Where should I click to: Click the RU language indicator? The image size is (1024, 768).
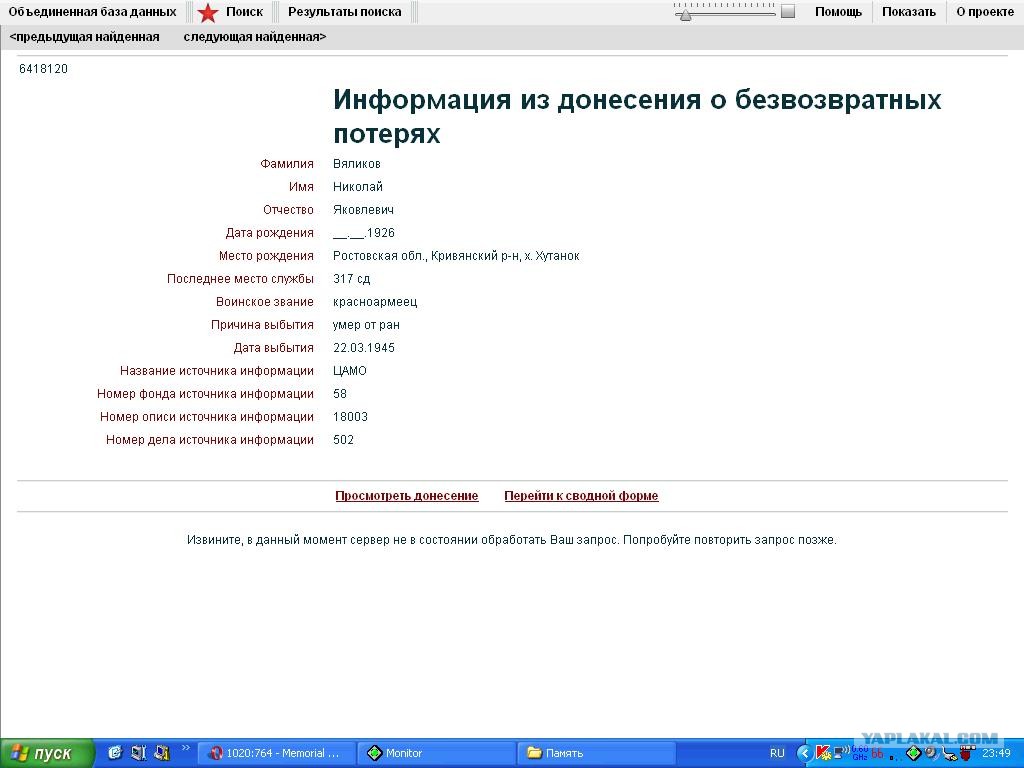click(777, 753)
